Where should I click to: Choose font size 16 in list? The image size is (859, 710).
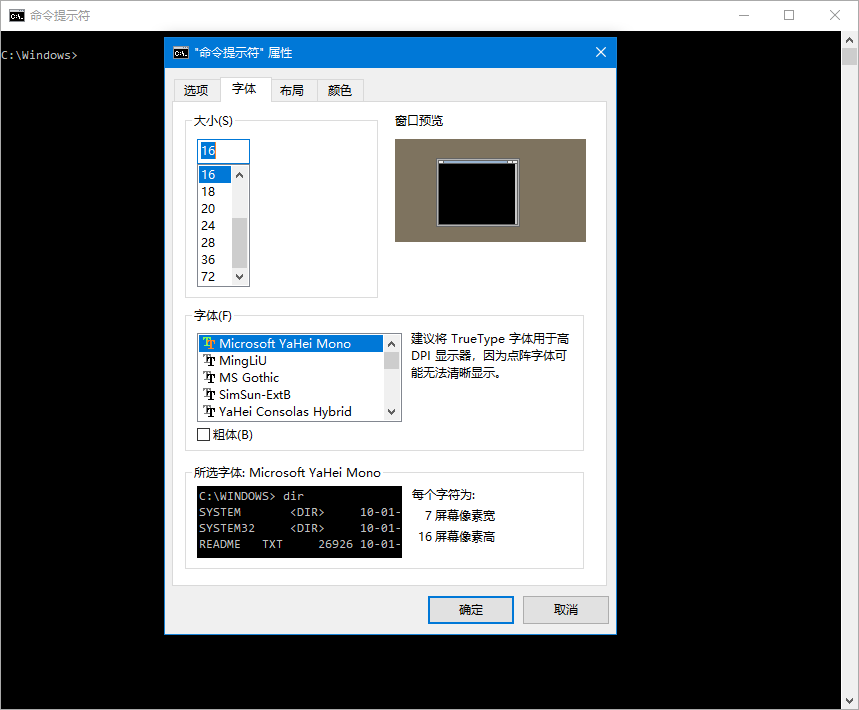[214, 175]
